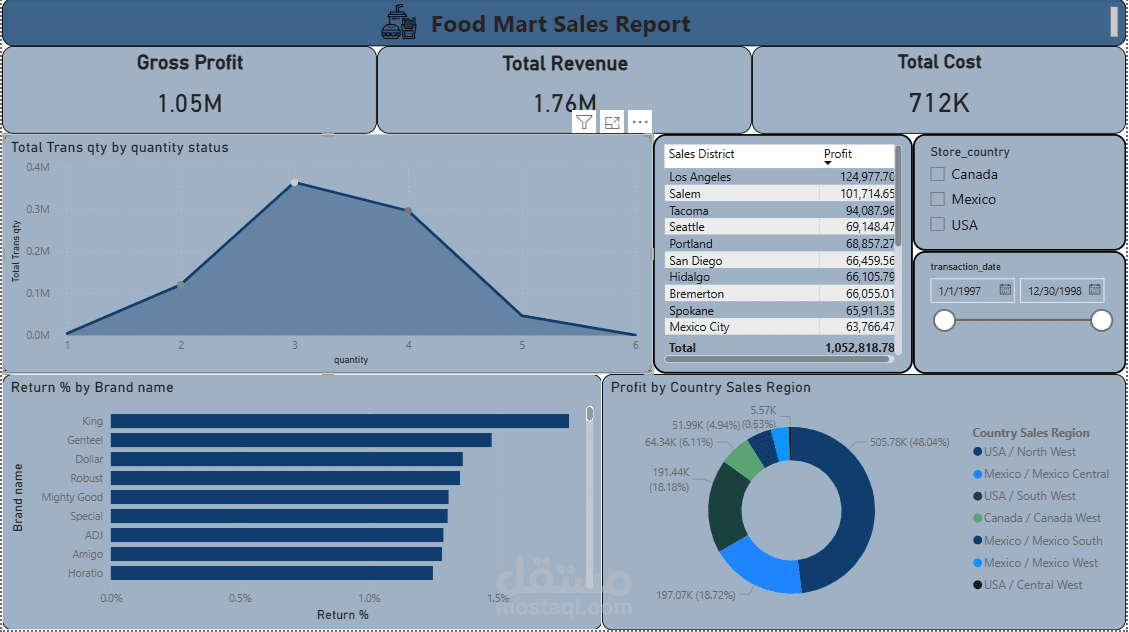Screen dimensions: 1129x632
Task: Edit the start date field 1/1/1997
Action: [x=973, y=291]
